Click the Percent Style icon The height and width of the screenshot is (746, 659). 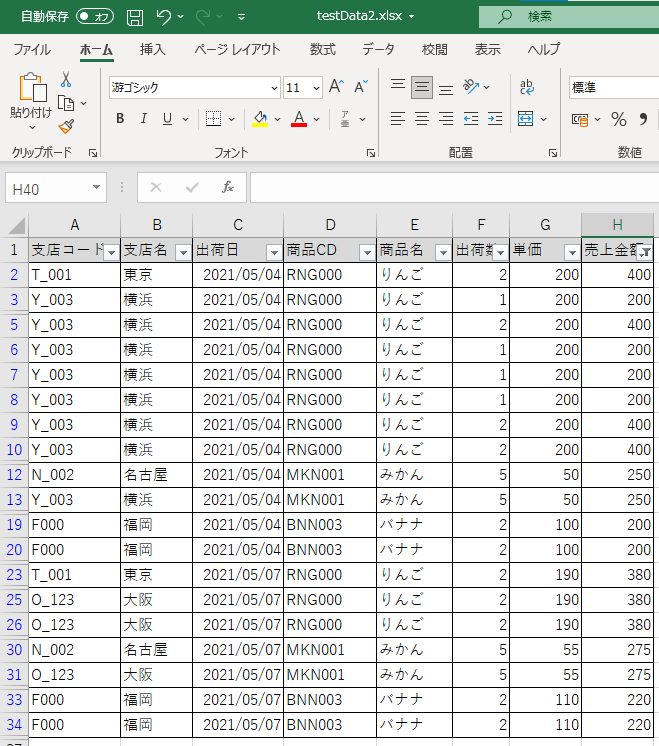[x=618, y=119]
